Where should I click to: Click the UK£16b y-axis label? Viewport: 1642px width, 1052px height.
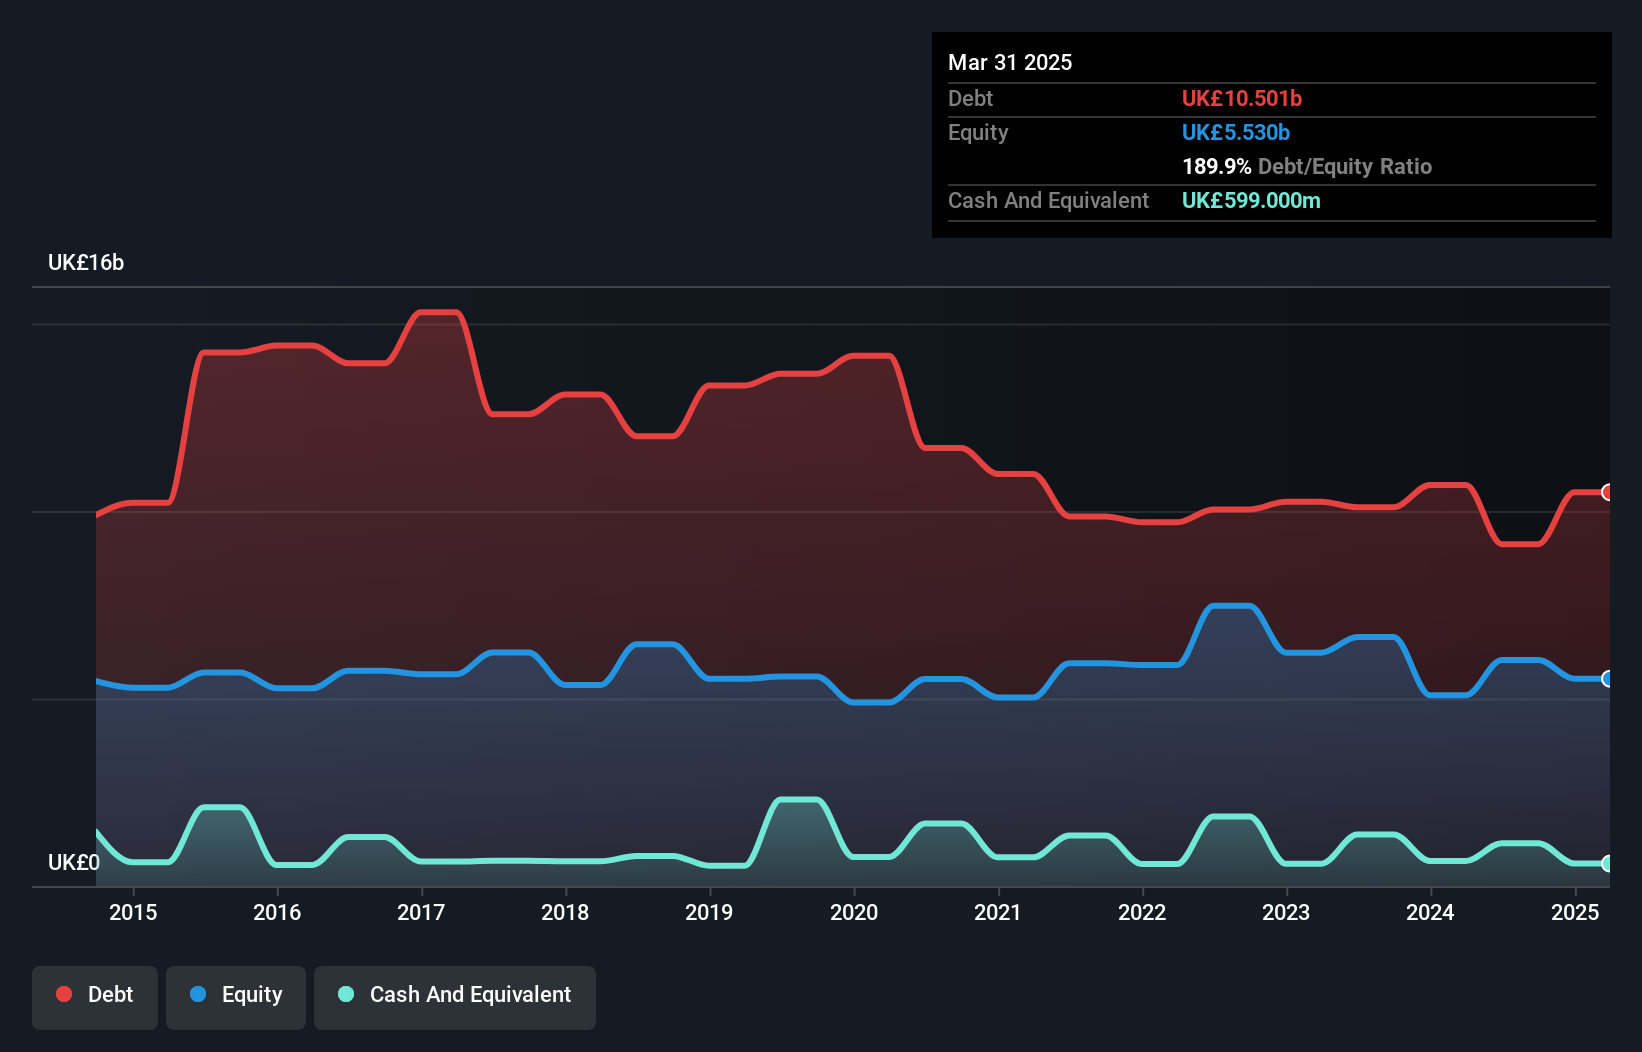(x=86, y=263)
